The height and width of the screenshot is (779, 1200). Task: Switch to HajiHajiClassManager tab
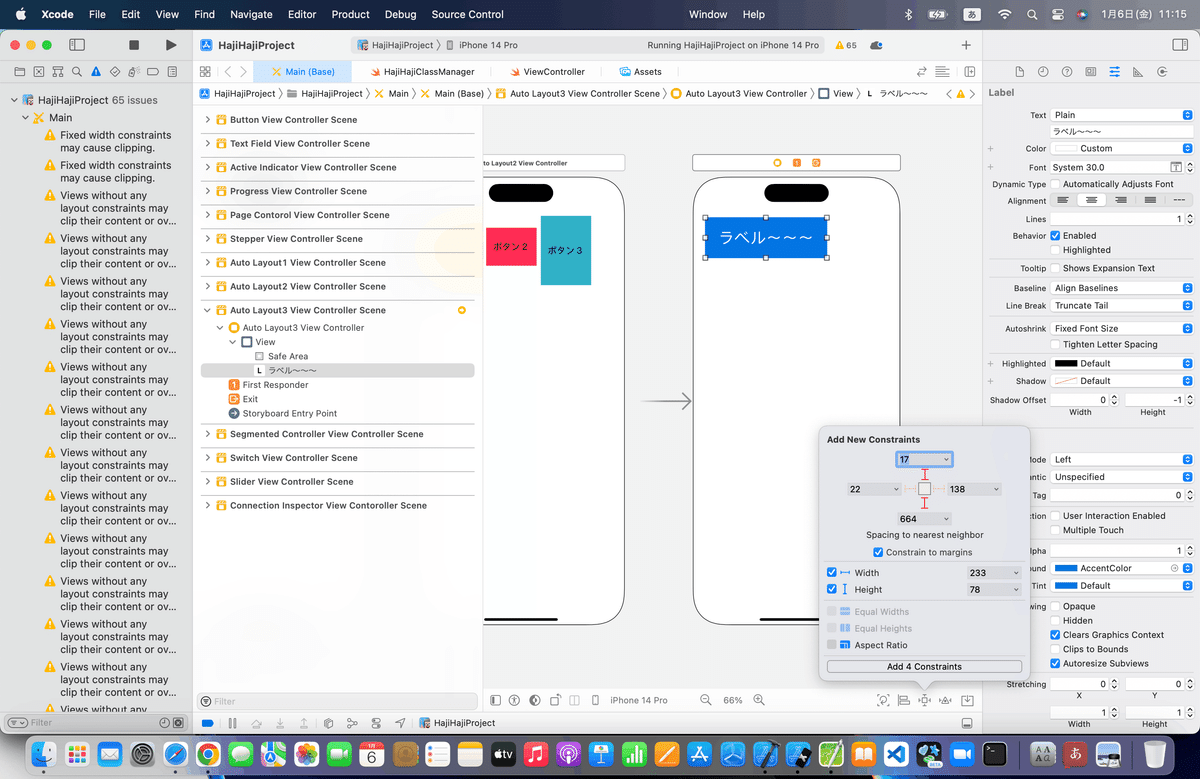(x=421, y=72)
